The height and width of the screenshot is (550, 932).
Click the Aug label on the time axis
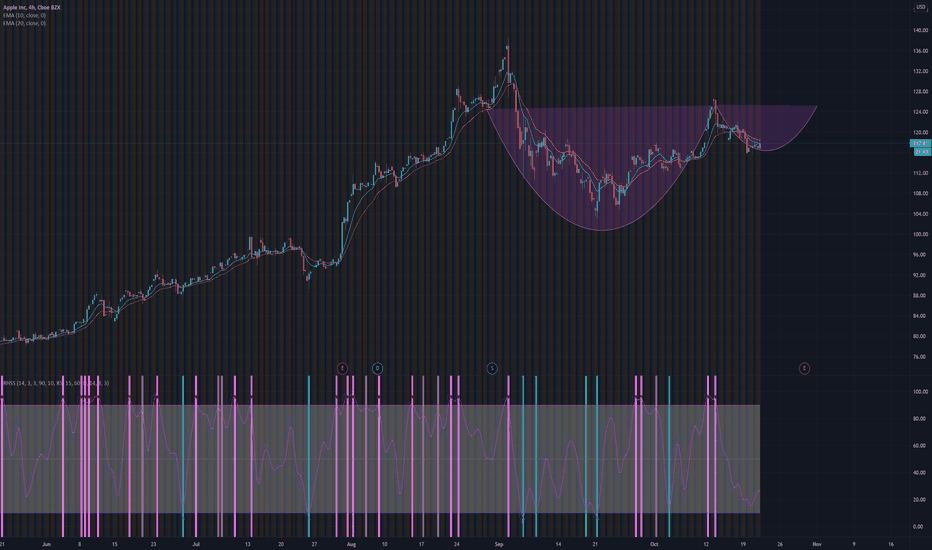coord(351,544)
